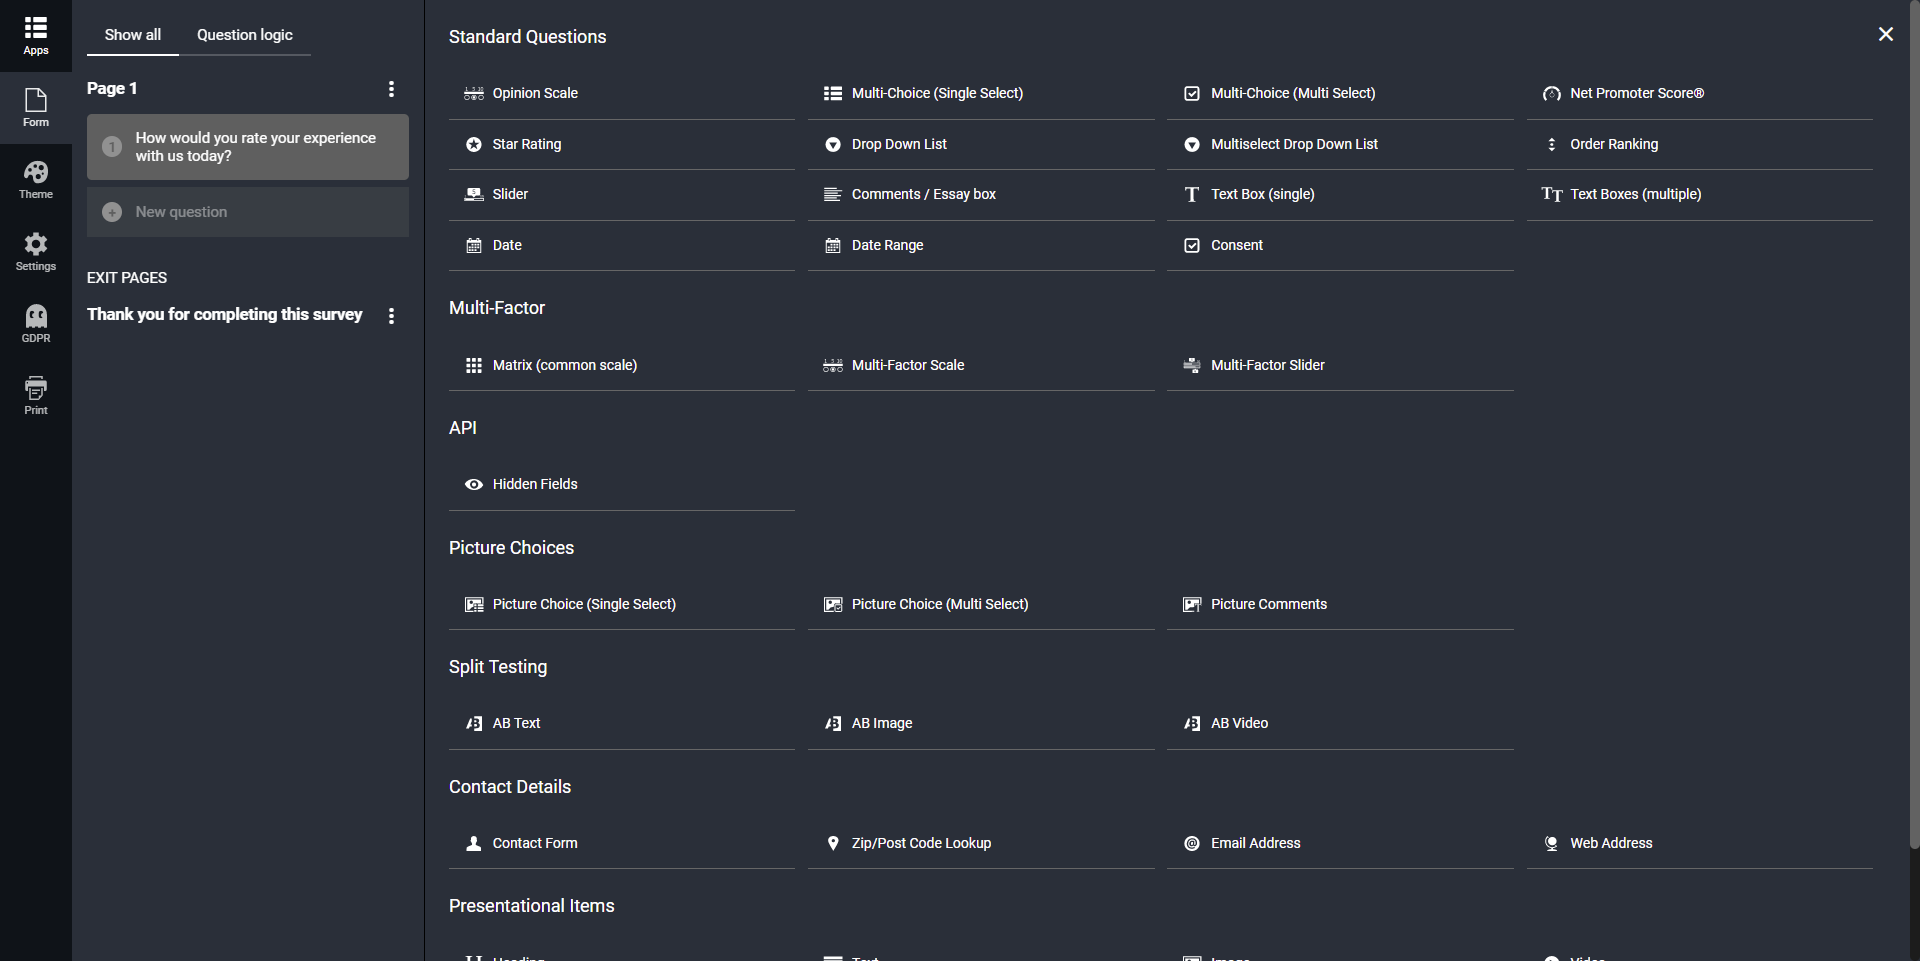Image resolution: width=1920 pixels, height=961 pixels.
Task: Click the Star Rating icon
Action: (474, 144)
